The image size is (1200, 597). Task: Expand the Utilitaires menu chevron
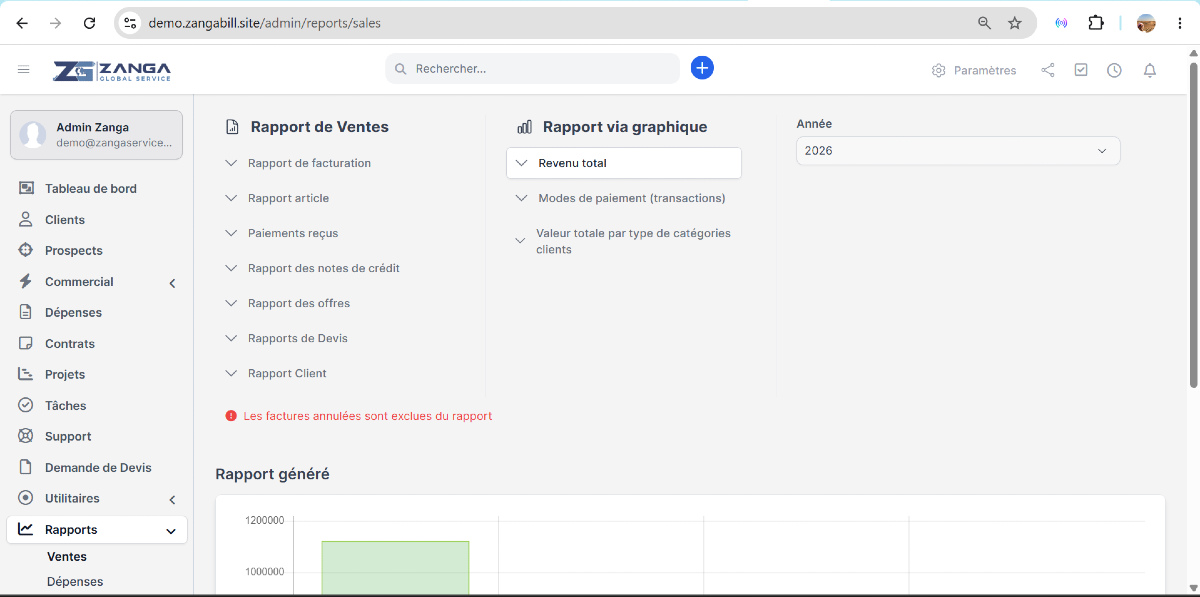pyautogui.click(x=172, y=499)
